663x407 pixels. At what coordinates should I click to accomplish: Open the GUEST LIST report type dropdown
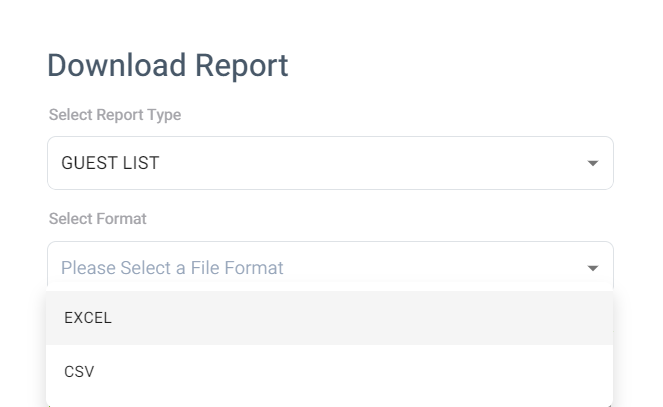(329, 163)
